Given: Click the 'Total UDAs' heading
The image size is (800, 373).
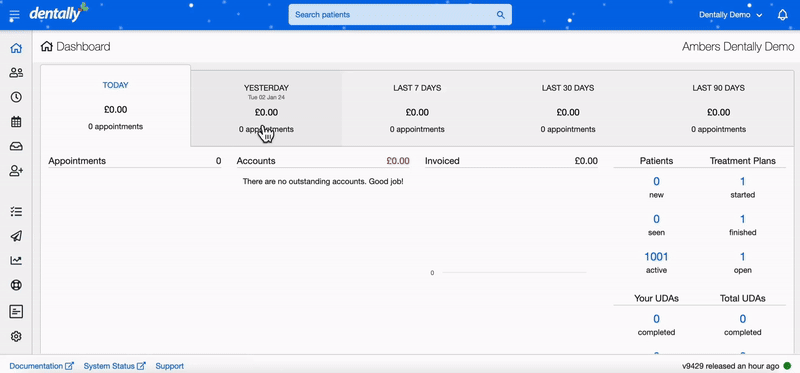Looking at the screenshot, I should [742, 299].
